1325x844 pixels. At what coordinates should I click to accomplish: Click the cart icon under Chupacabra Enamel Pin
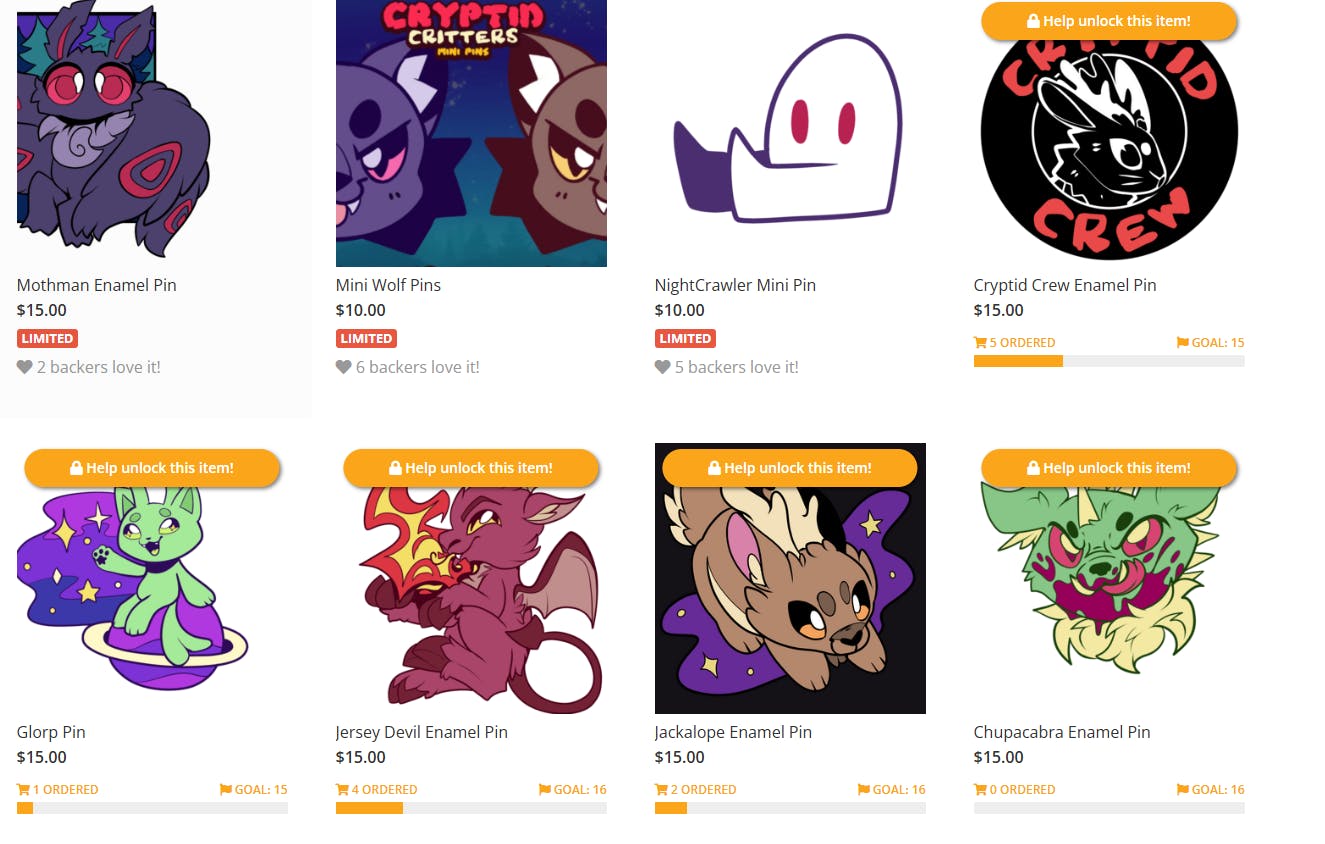tap(980, 789)
